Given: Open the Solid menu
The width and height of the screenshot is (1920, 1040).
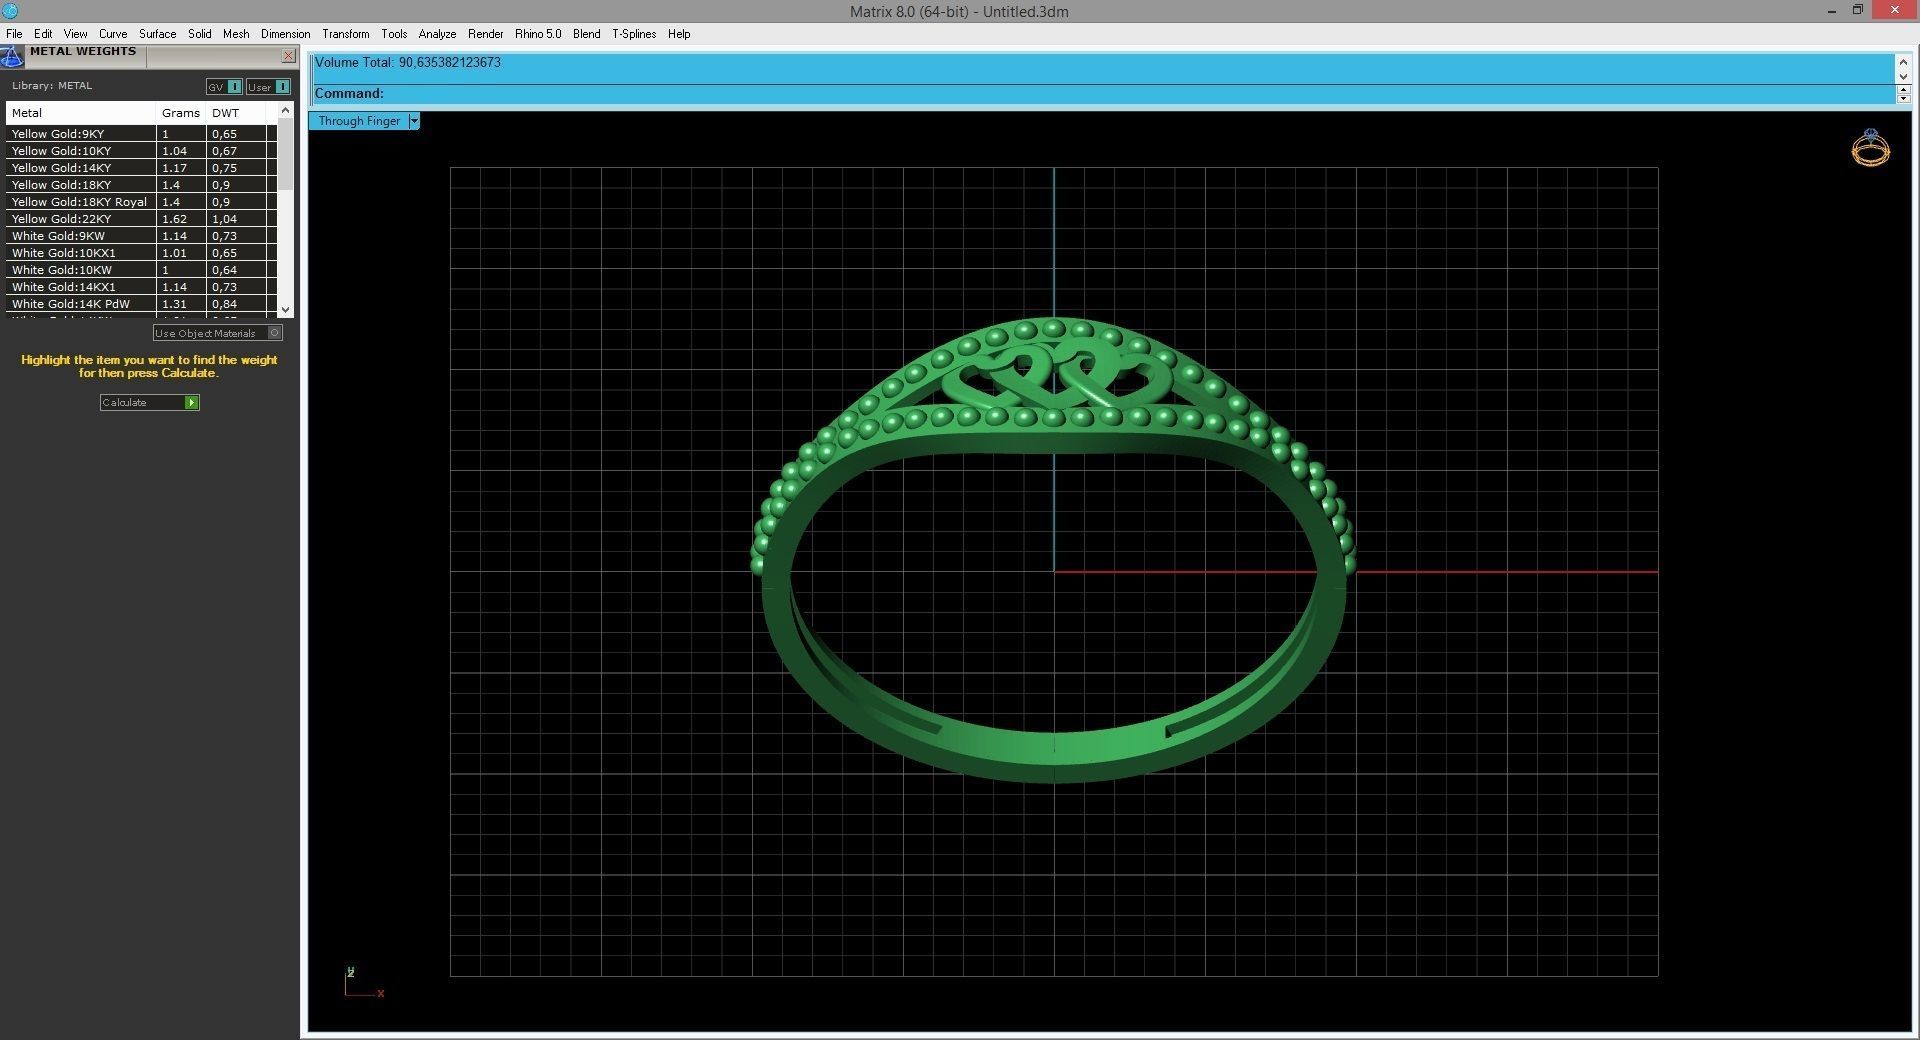Looking at the screenshot, I should (200, 34).
